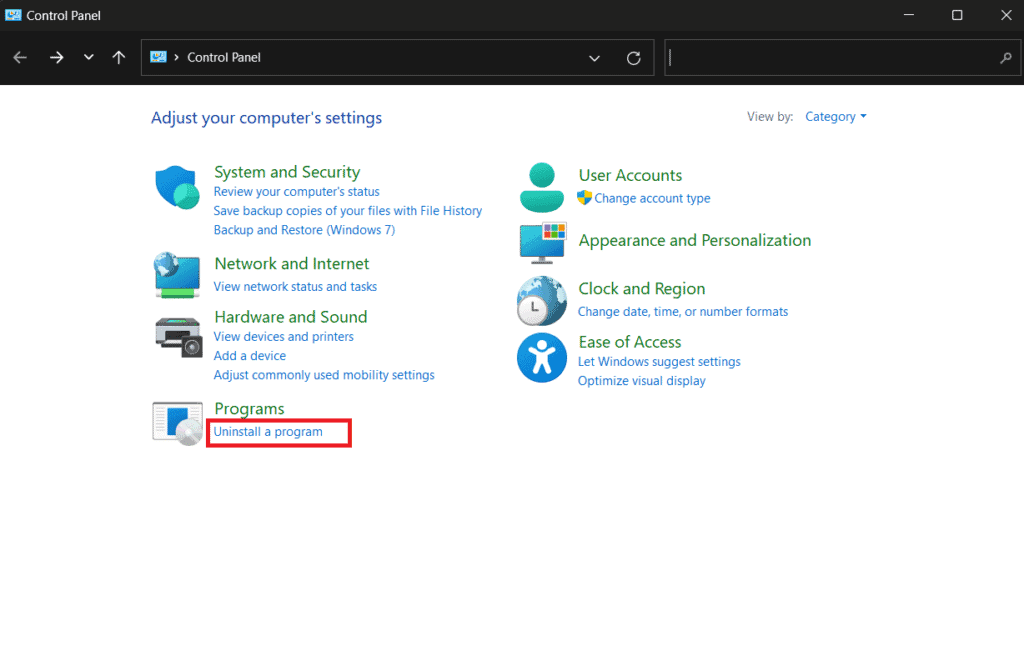
Task: Click the Hardware and Sound printer icon
Action: (179, 337)
